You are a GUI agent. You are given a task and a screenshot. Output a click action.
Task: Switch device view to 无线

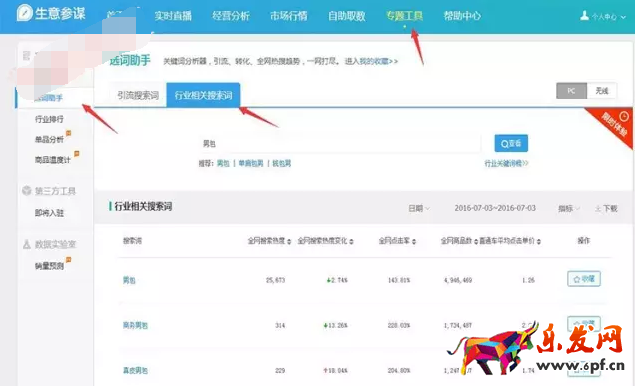click(602, 91)
